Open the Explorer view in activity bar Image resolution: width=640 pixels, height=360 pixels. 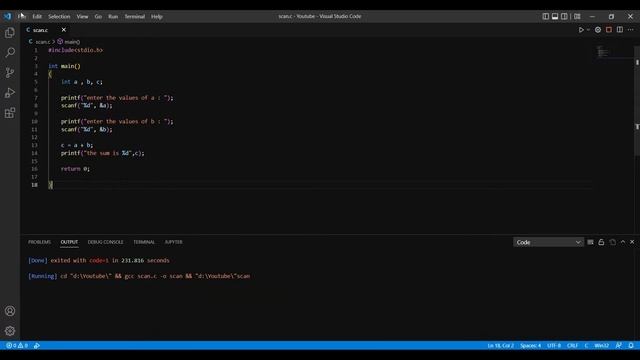[x=10, y=33]
